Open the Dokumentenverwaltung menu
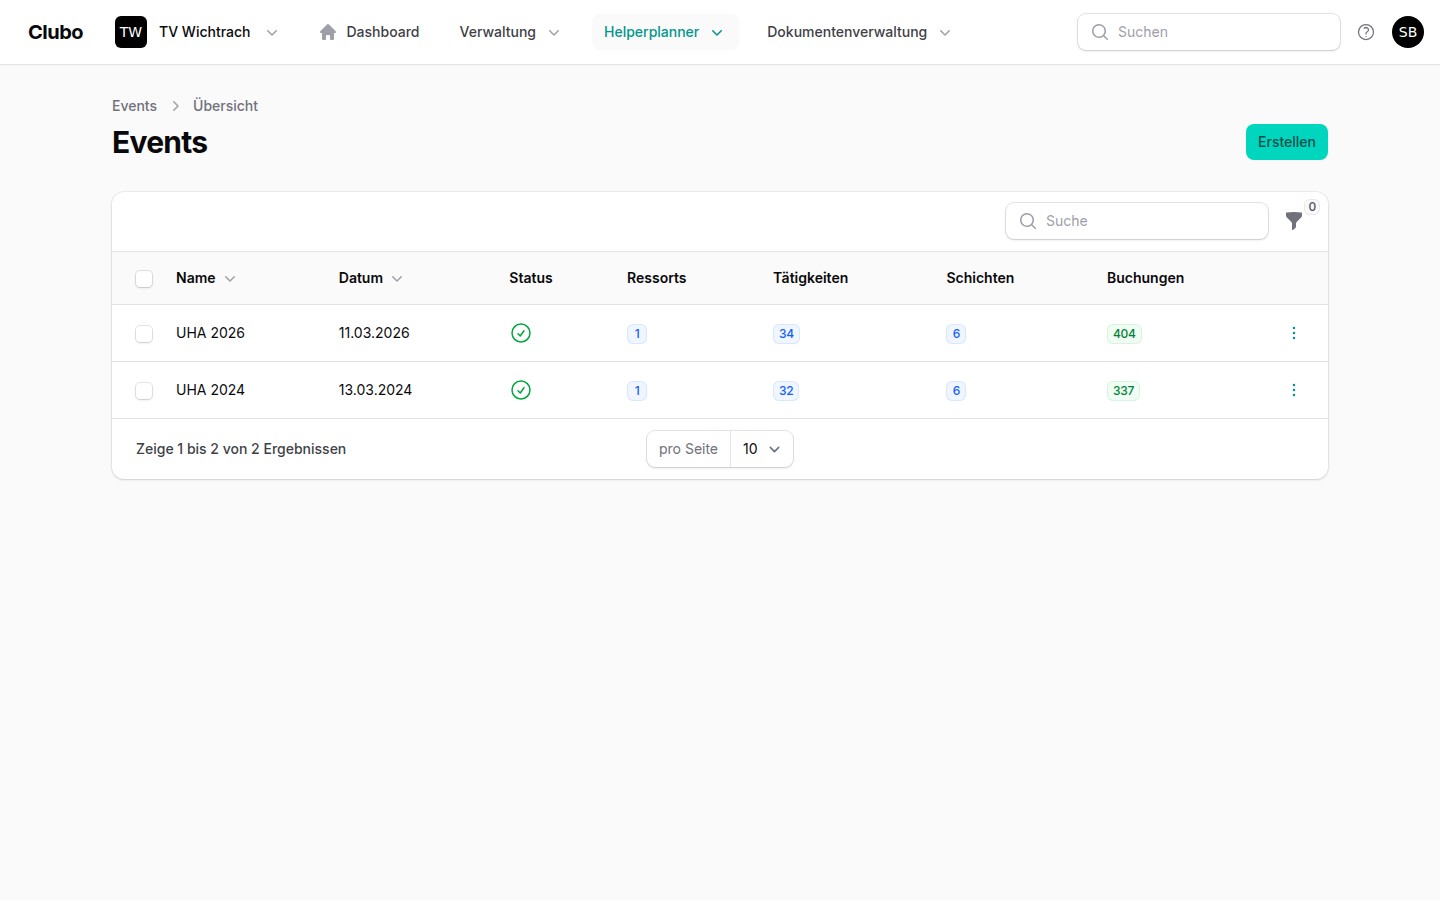The width and height of the screenshot is (1440, 900). point(857,32)
